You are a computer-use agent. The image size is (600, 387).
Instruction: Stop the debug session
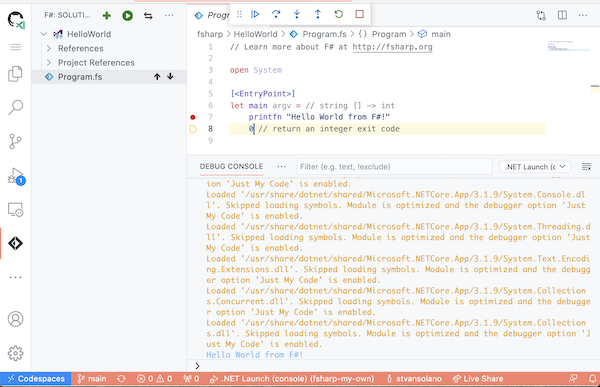click(x=359, y=15)
